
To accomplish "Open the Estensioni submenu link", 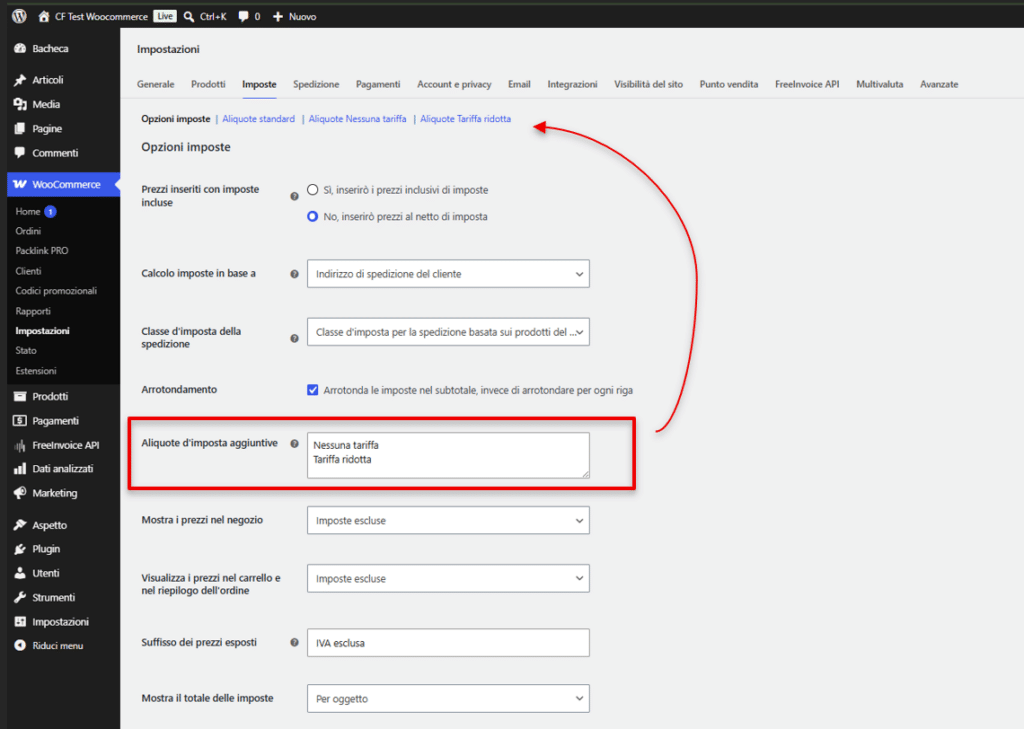I will [36, 371].
